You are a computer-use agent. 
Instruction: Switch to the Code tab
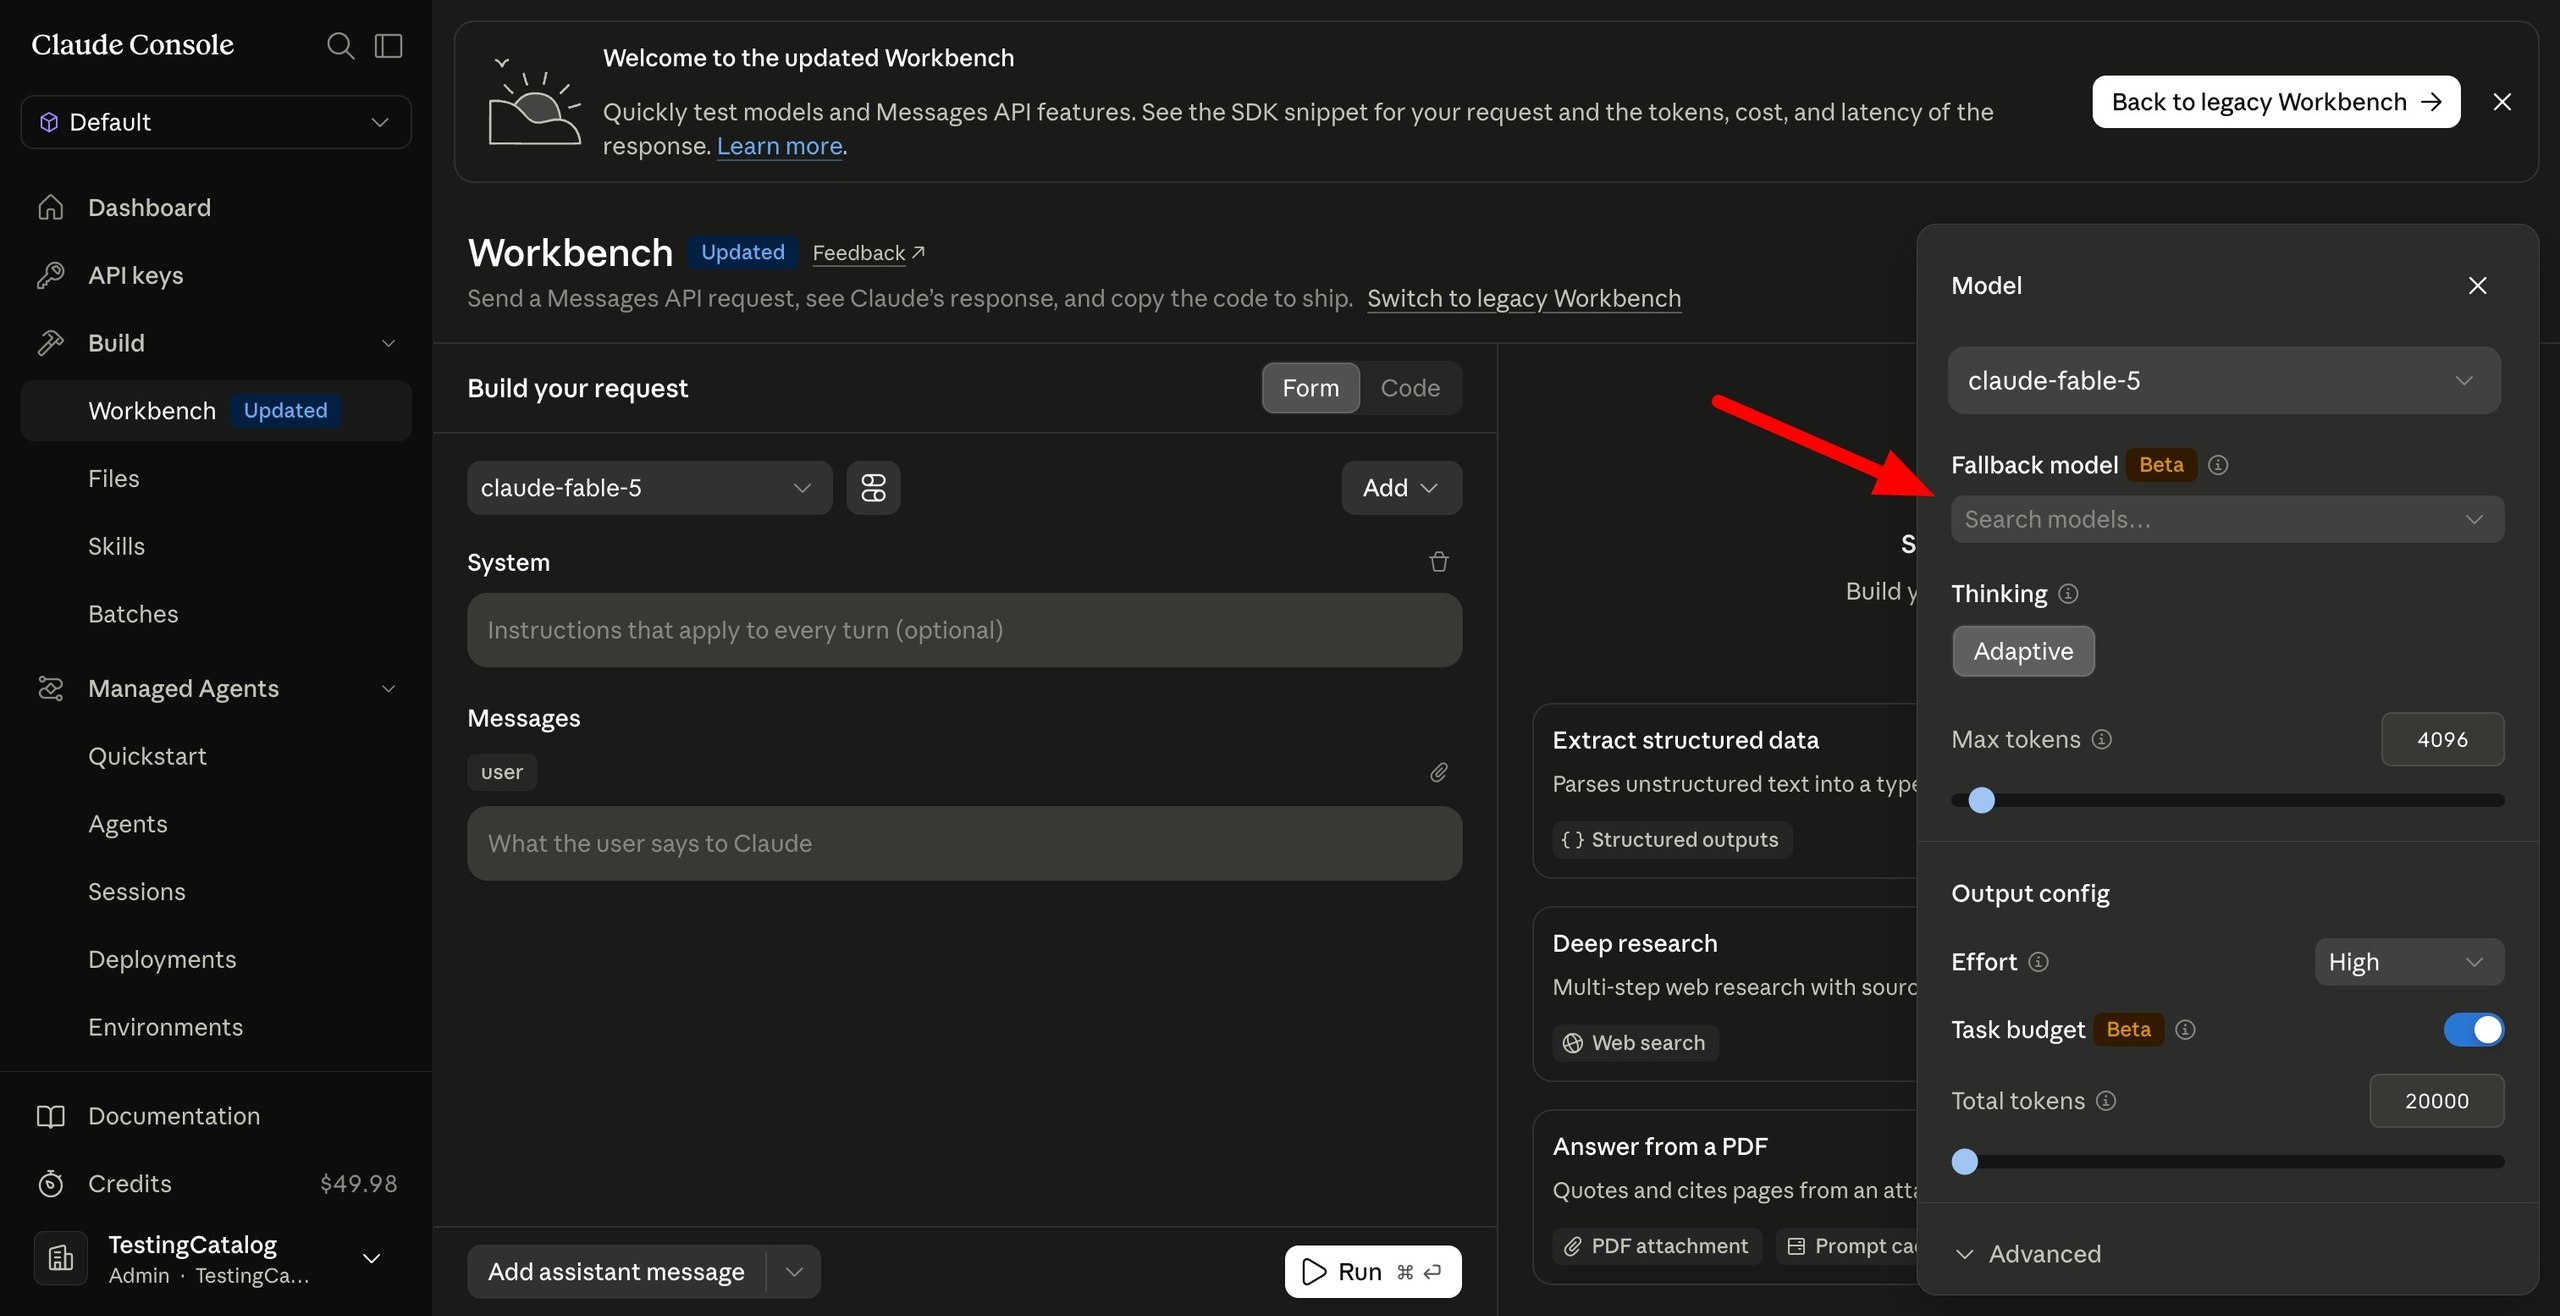tap(1410, 388)
